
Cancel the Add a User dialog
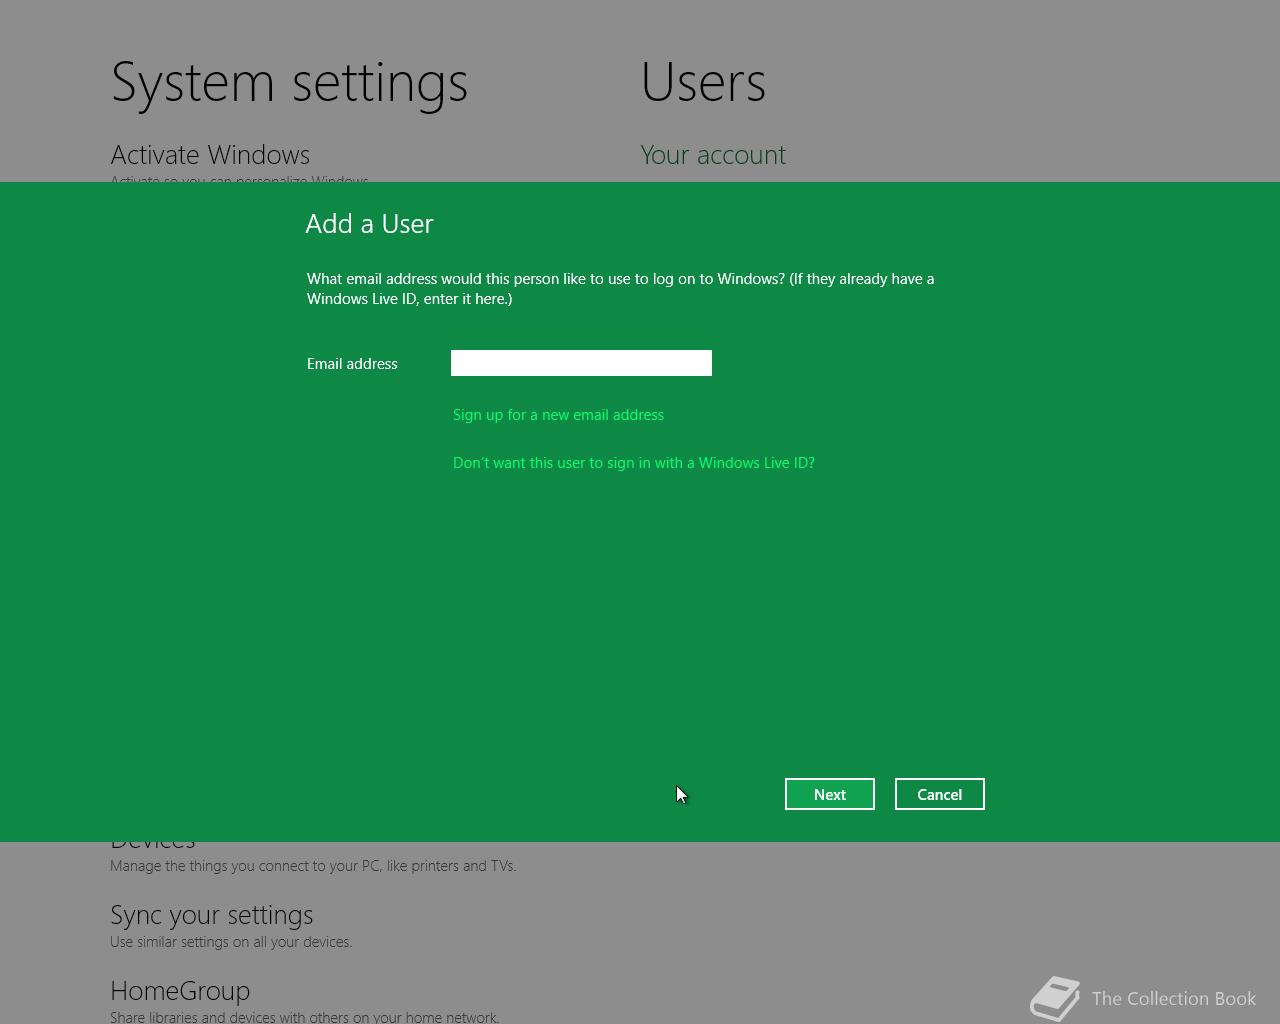coord(940,794)
